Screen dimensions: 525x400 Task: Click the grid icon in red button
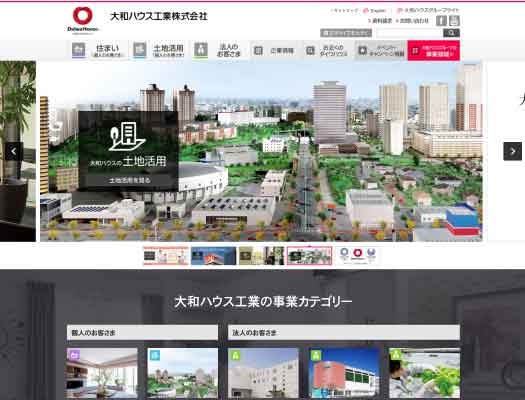416,51
